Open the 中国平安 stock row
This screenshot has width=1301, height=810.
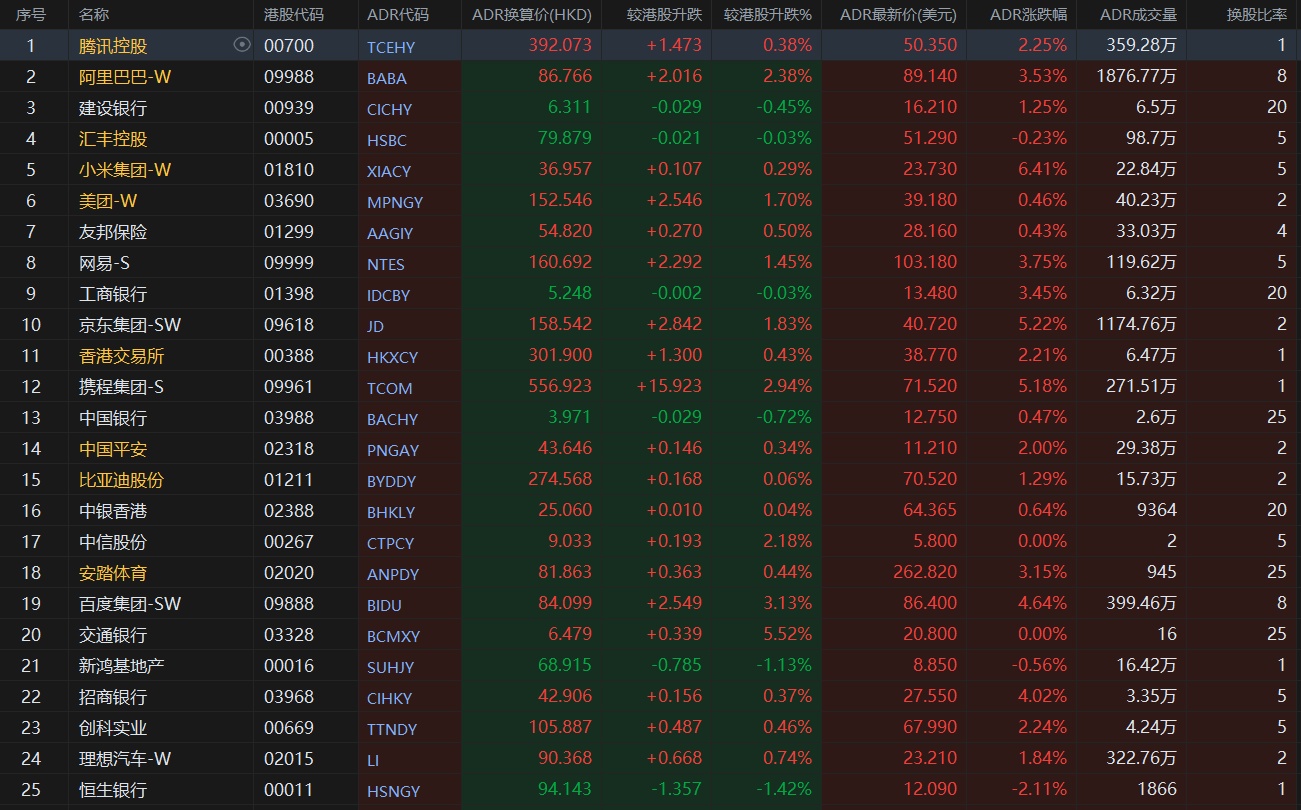tap(113, 449)
